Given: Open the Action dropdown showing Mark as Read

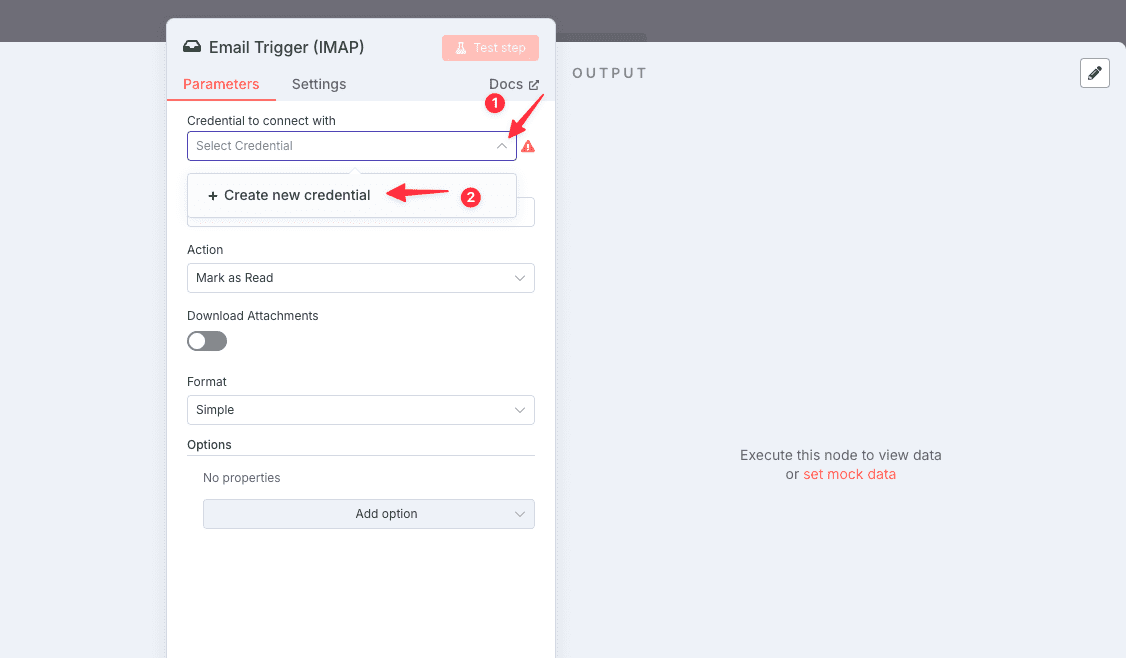Looking at the screenshot, I should tap(360, 278).
